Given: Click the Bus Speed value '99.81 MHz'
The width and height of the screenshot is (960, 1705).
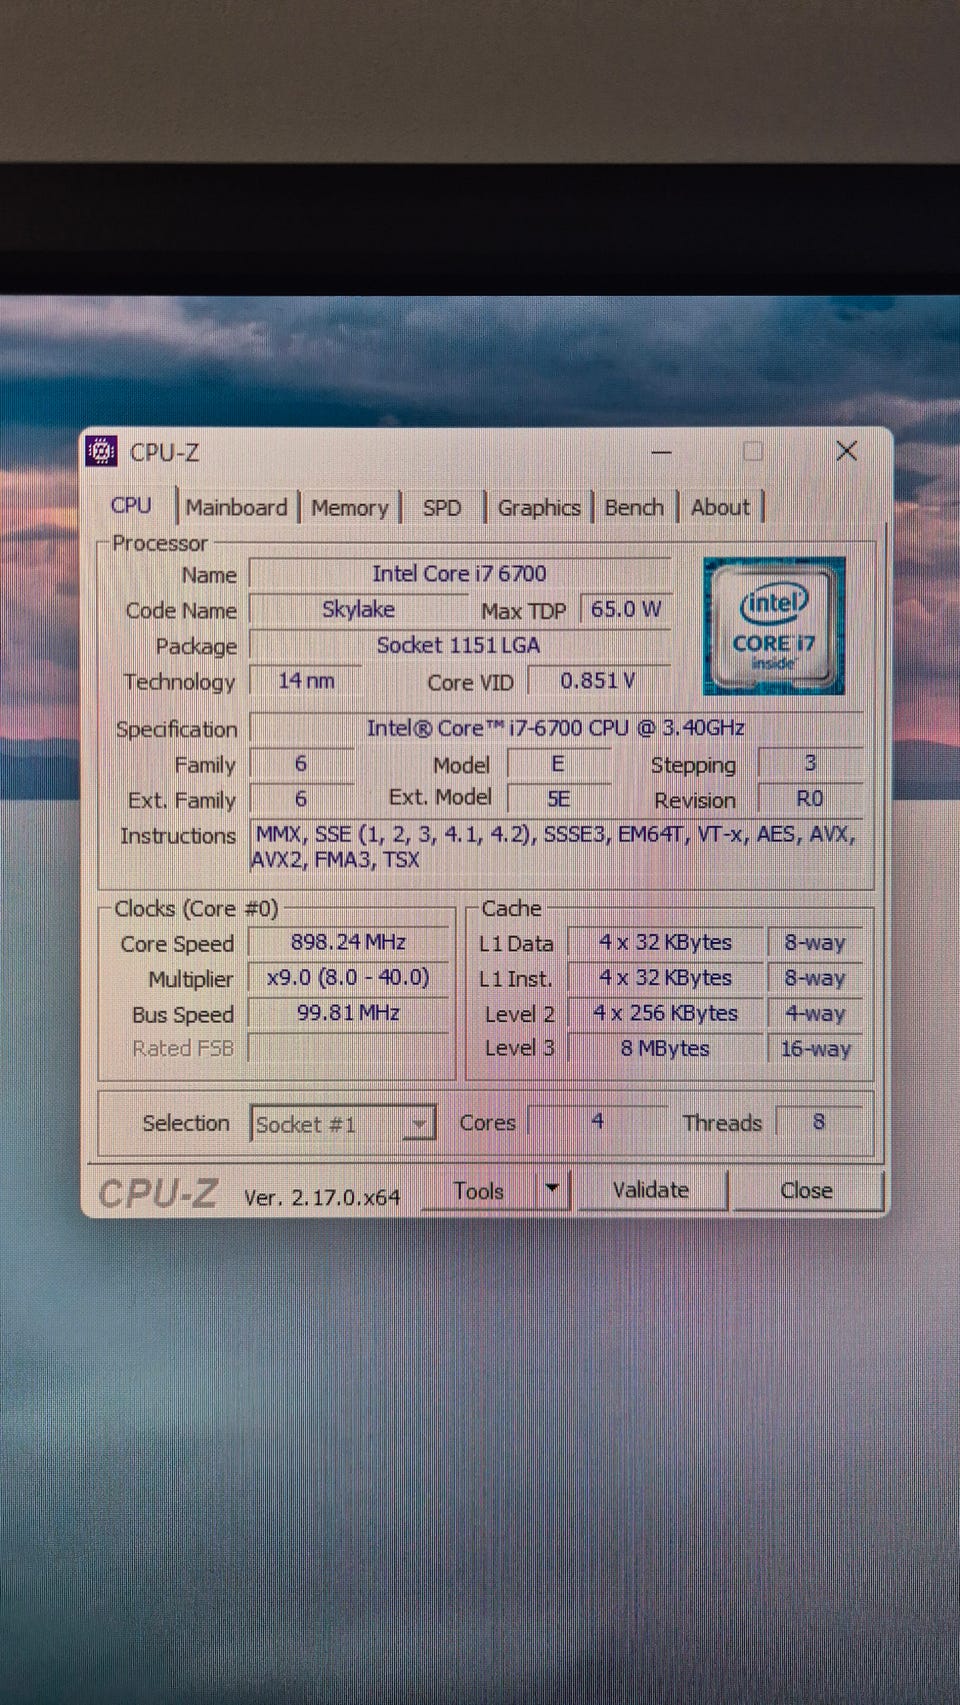Looking at the screenshot, I should point(349,1013).
